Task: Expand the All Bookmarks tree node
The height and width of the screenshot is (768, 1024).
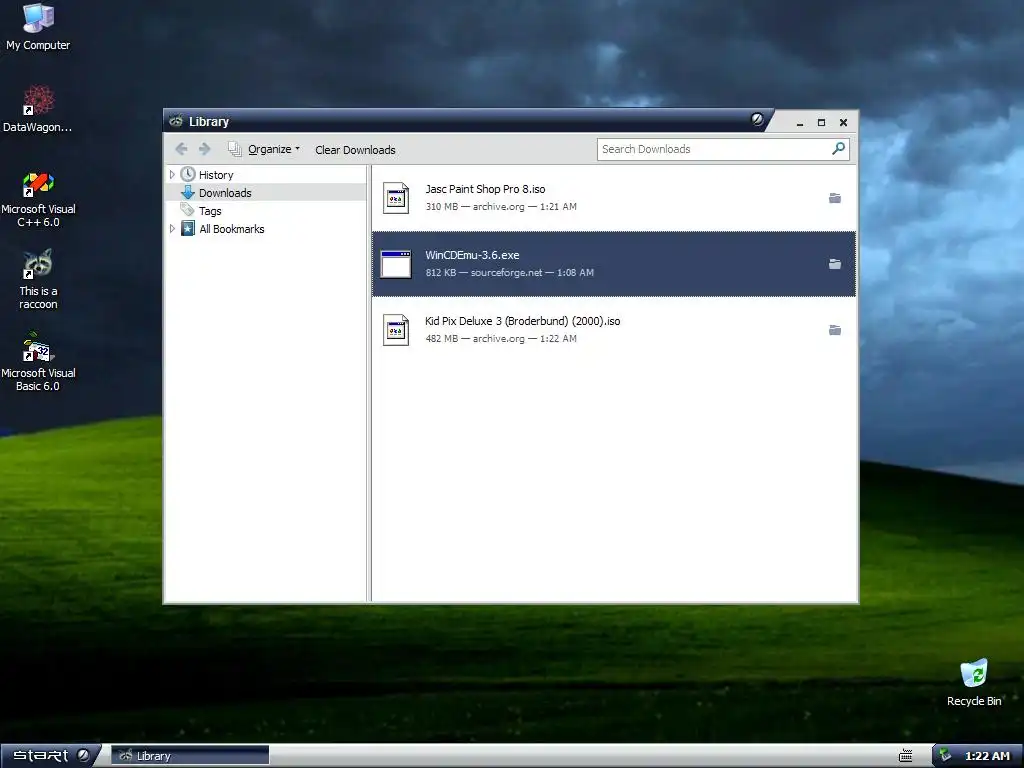Action: click(x=172, y=229)
